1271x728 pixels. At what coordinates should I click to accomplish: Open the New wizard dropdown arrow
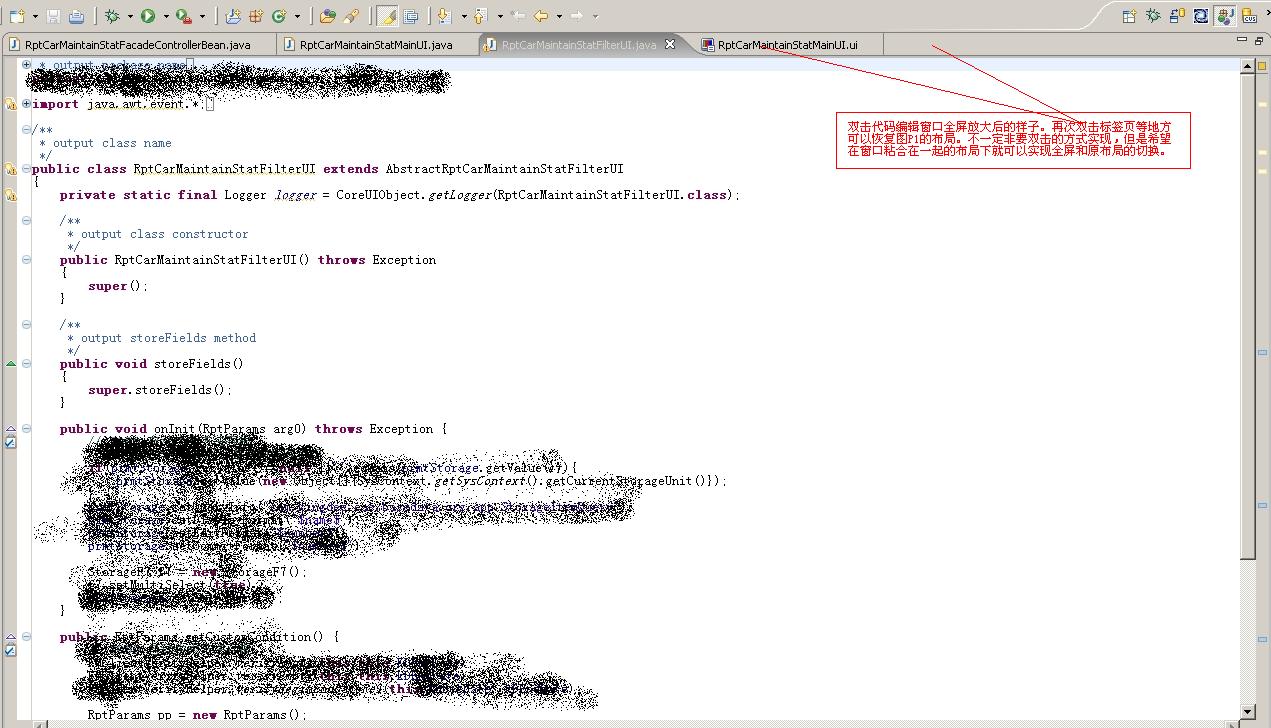coord(35,16)
